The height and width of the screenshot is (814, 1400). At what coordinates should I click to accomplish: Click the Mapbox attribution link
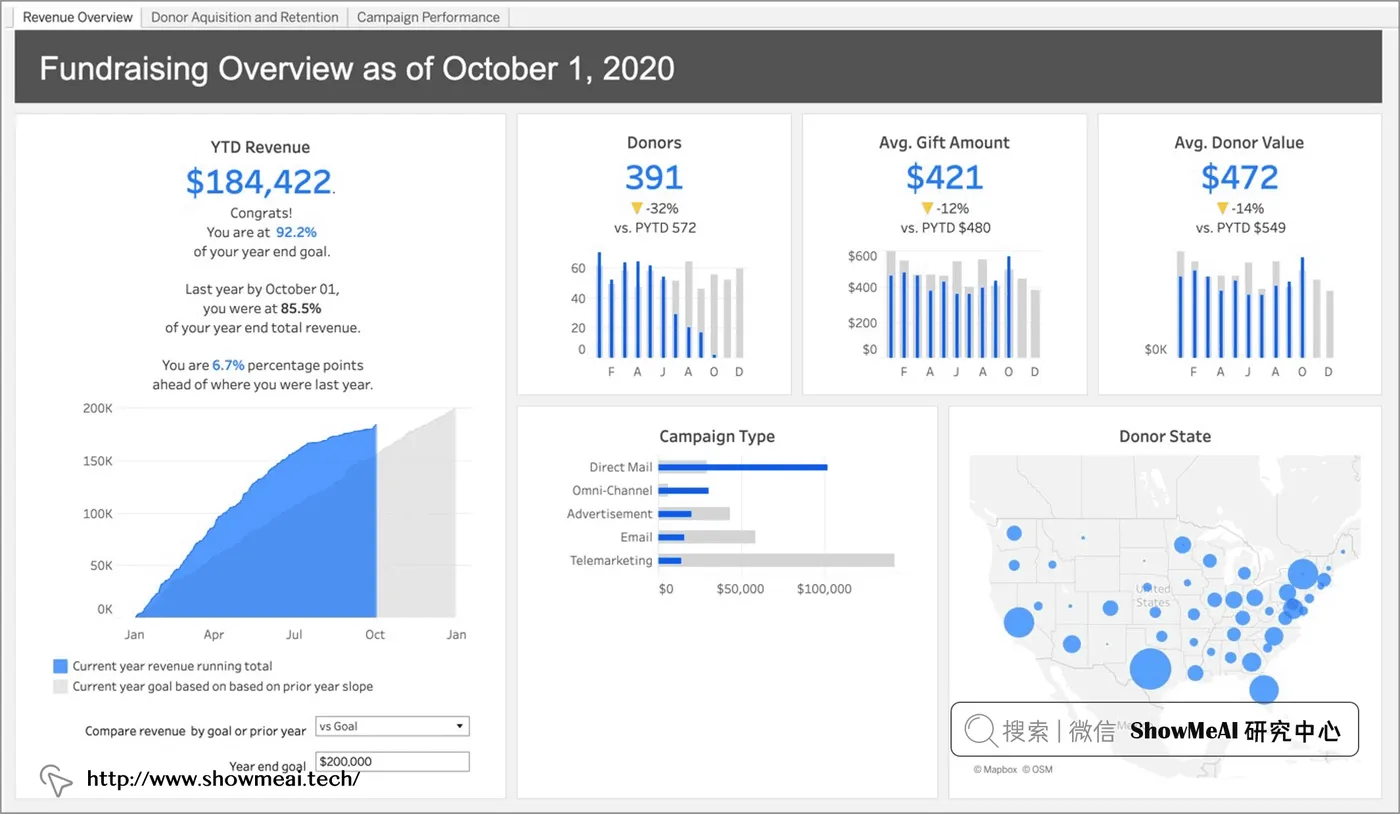coord(996,770)
